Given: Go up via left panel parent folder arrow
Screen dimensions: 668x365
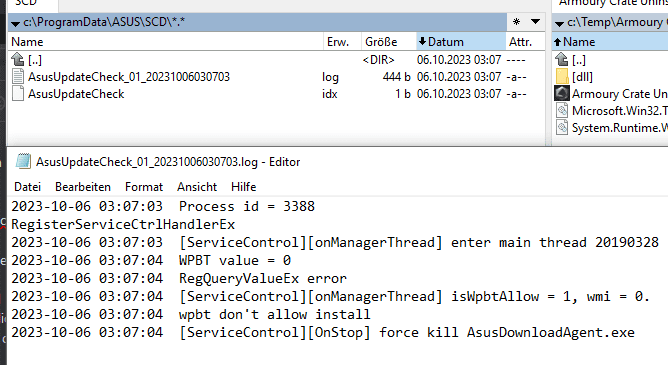Looking at the screenshot, I should (18, 59).
